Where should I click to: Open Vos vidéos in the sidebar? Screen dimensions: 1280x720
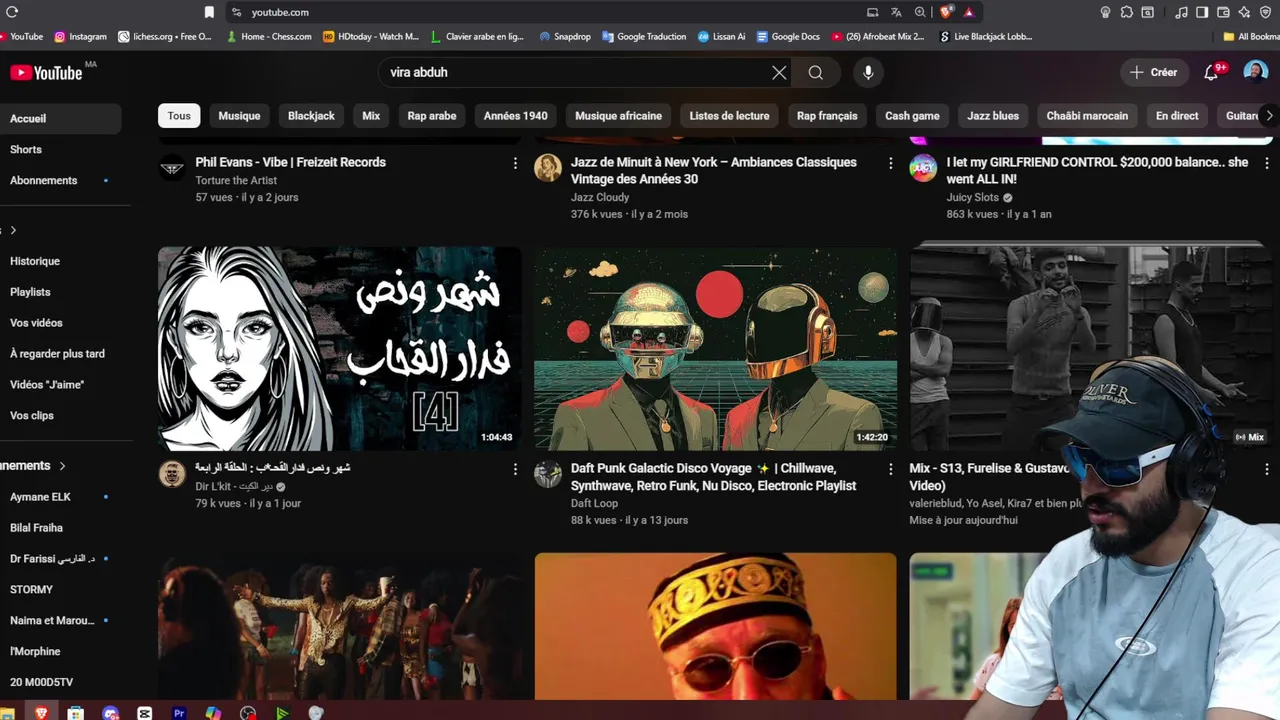pos(60,323)
